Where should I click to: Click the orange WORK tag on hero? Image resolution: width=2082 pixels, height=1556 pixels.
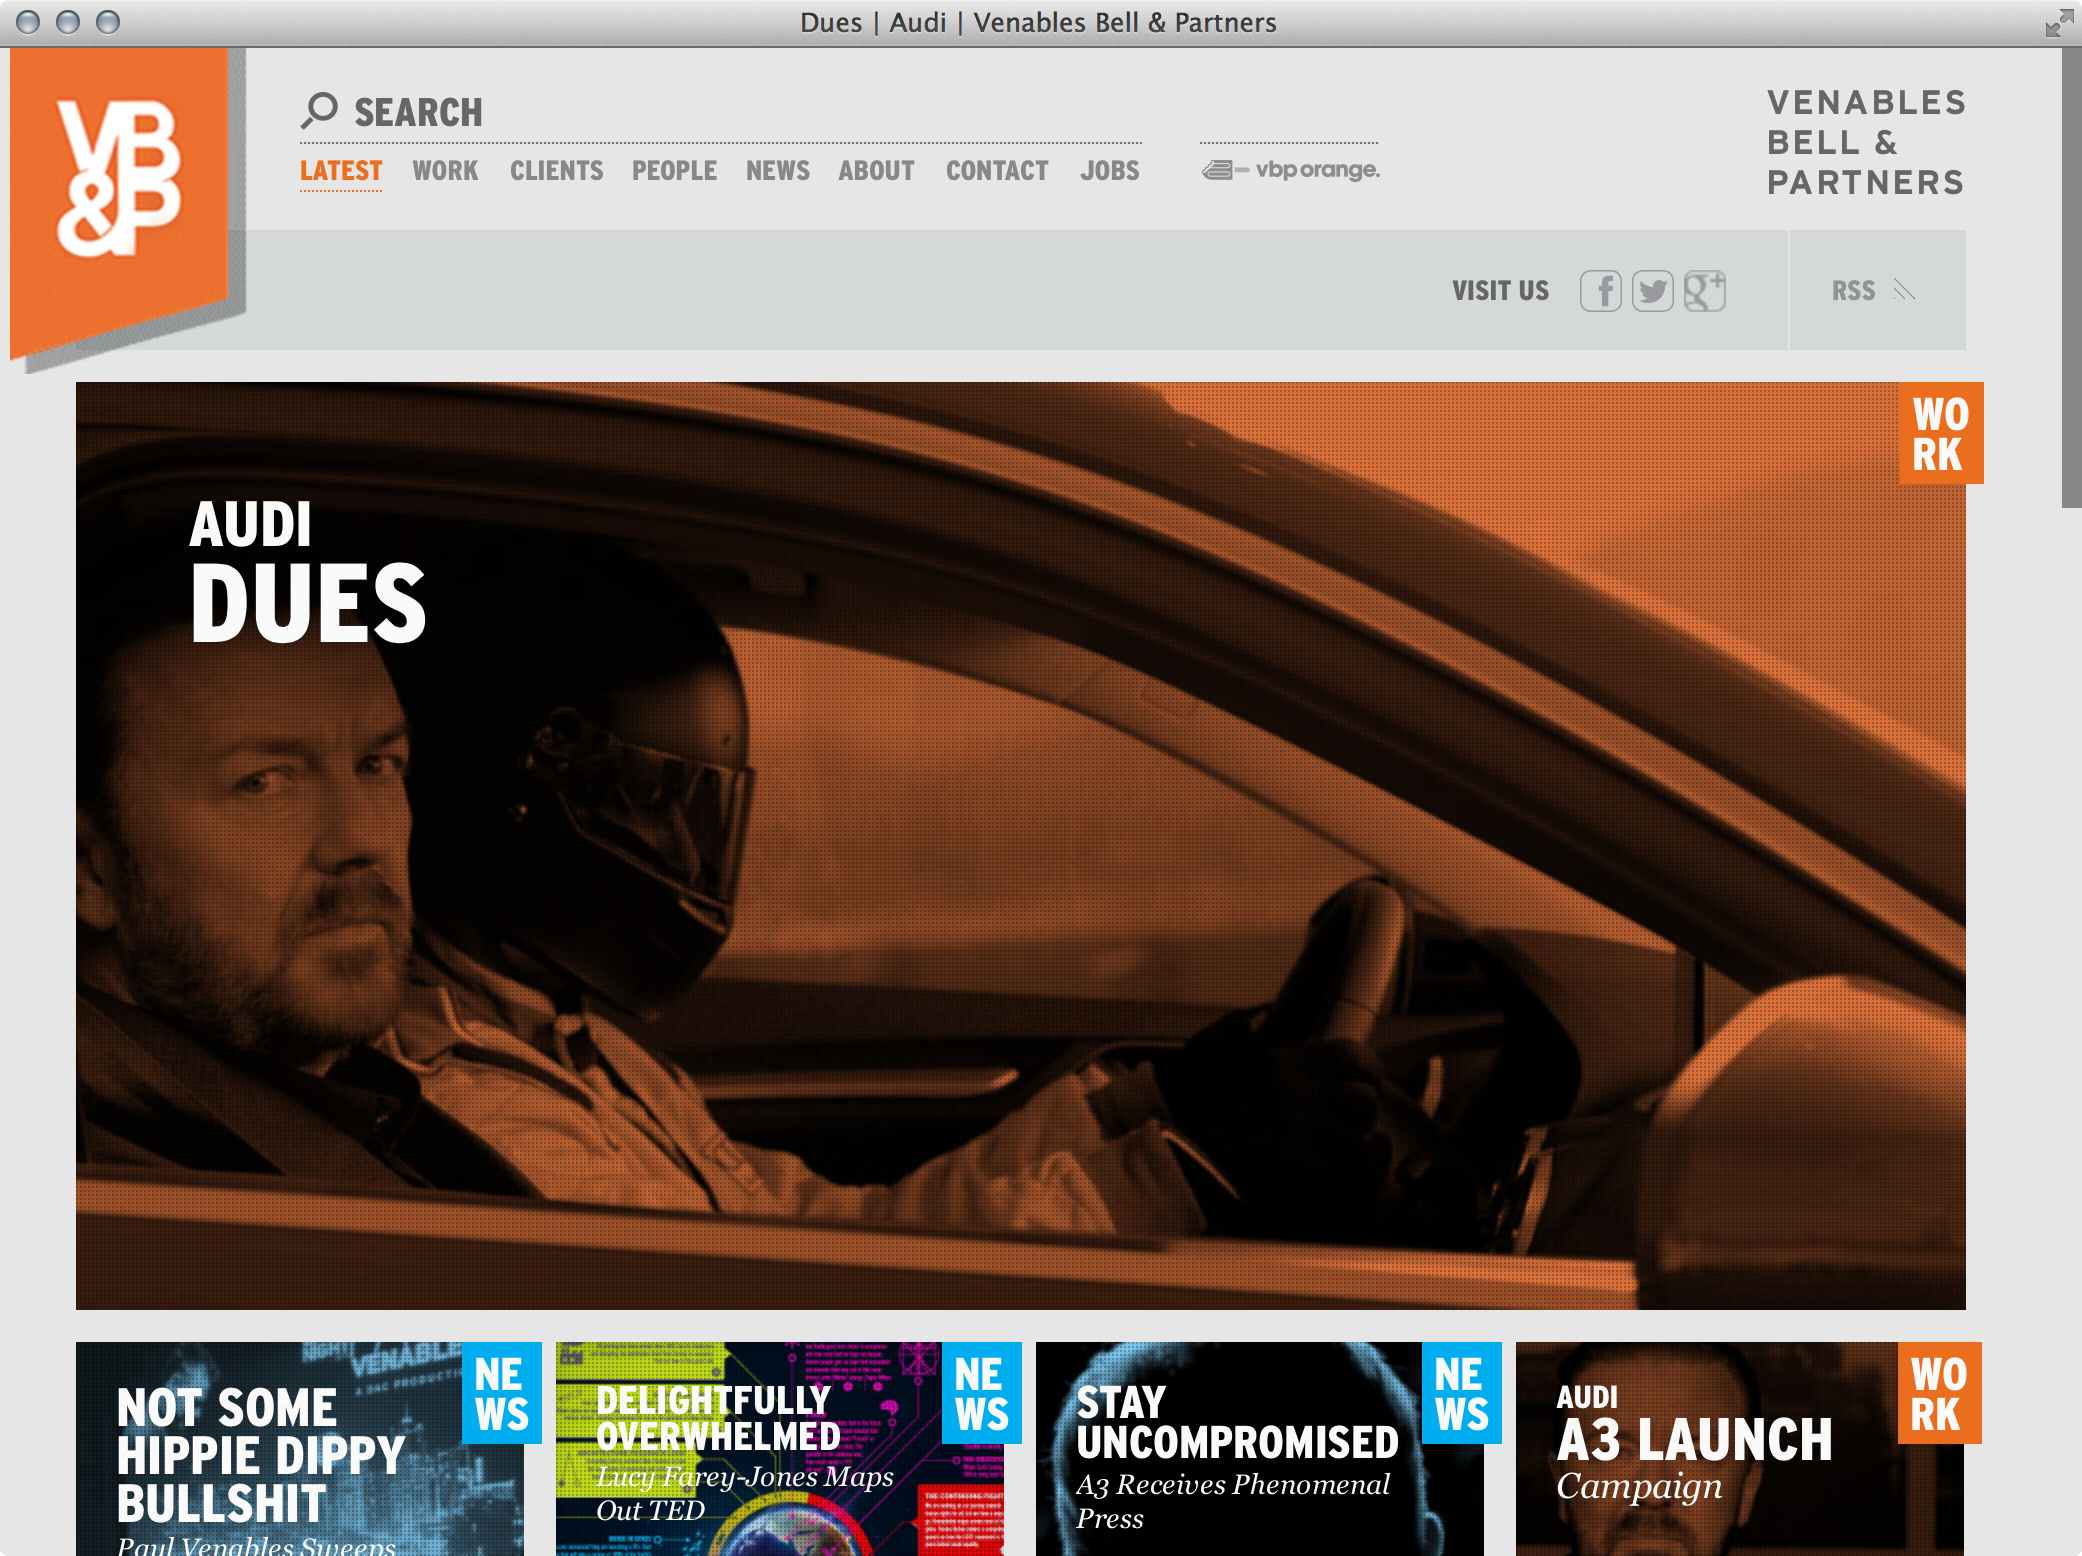pos(1940,433)
